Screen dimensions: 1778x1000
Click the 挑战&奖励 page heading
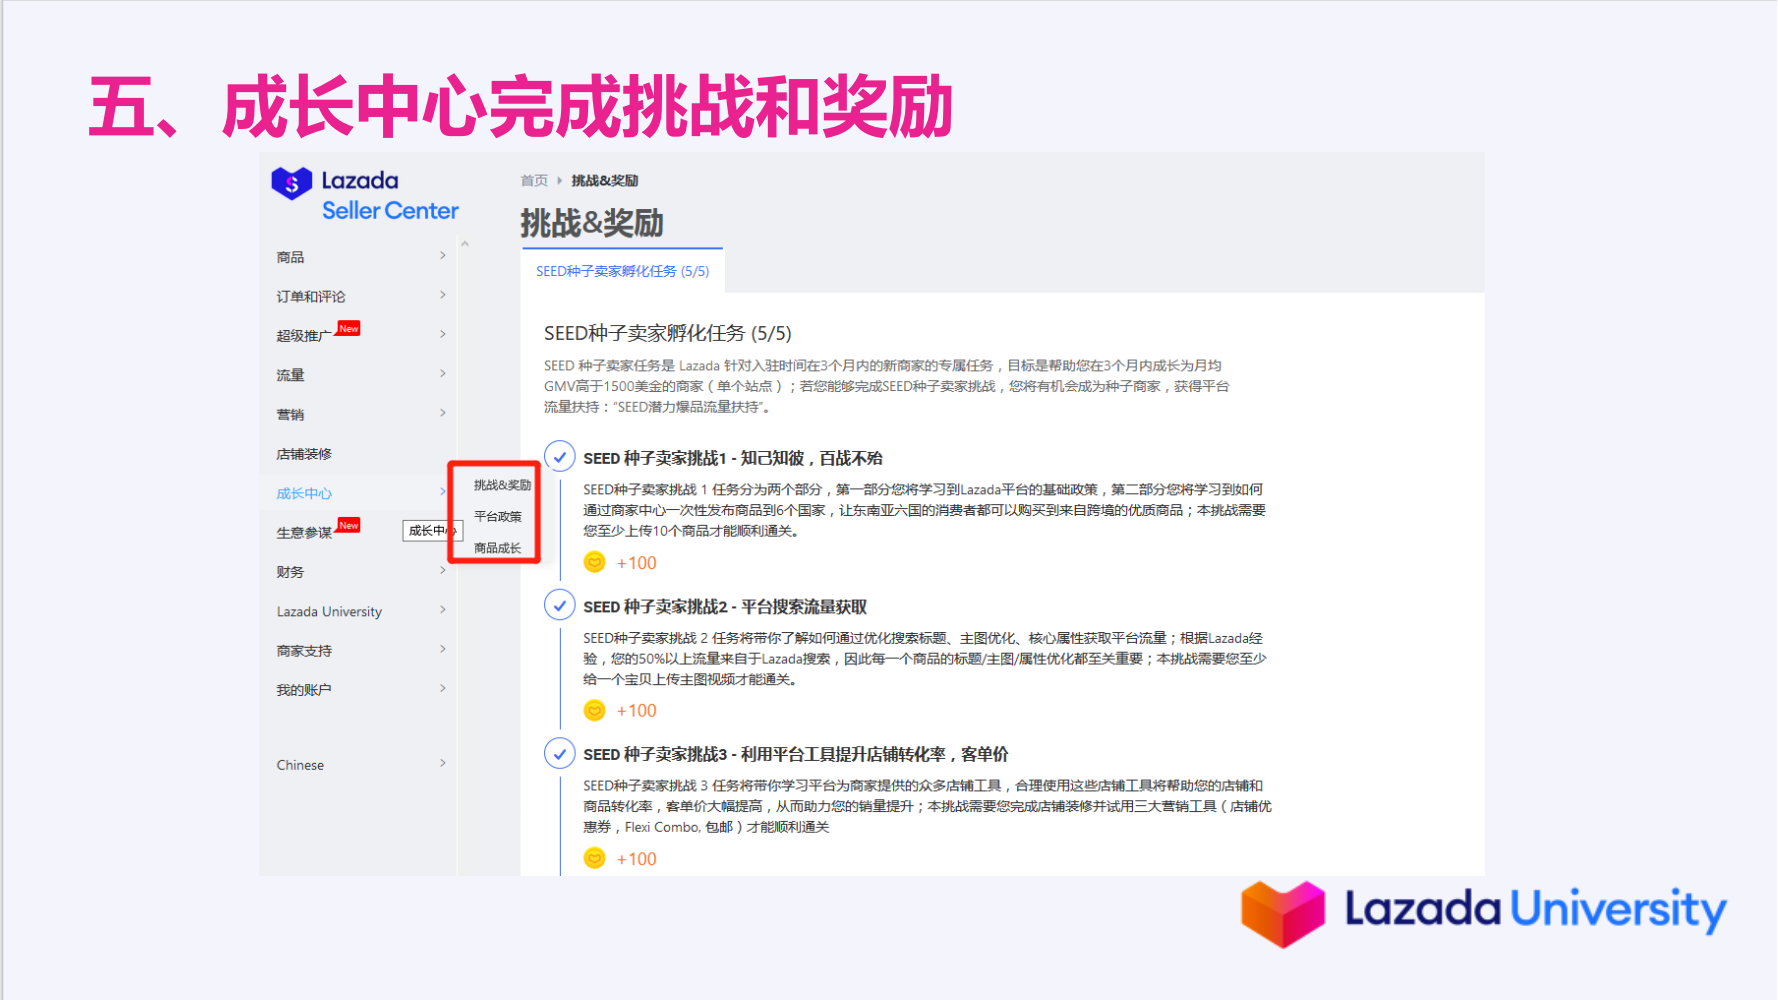tap(592, 223)
